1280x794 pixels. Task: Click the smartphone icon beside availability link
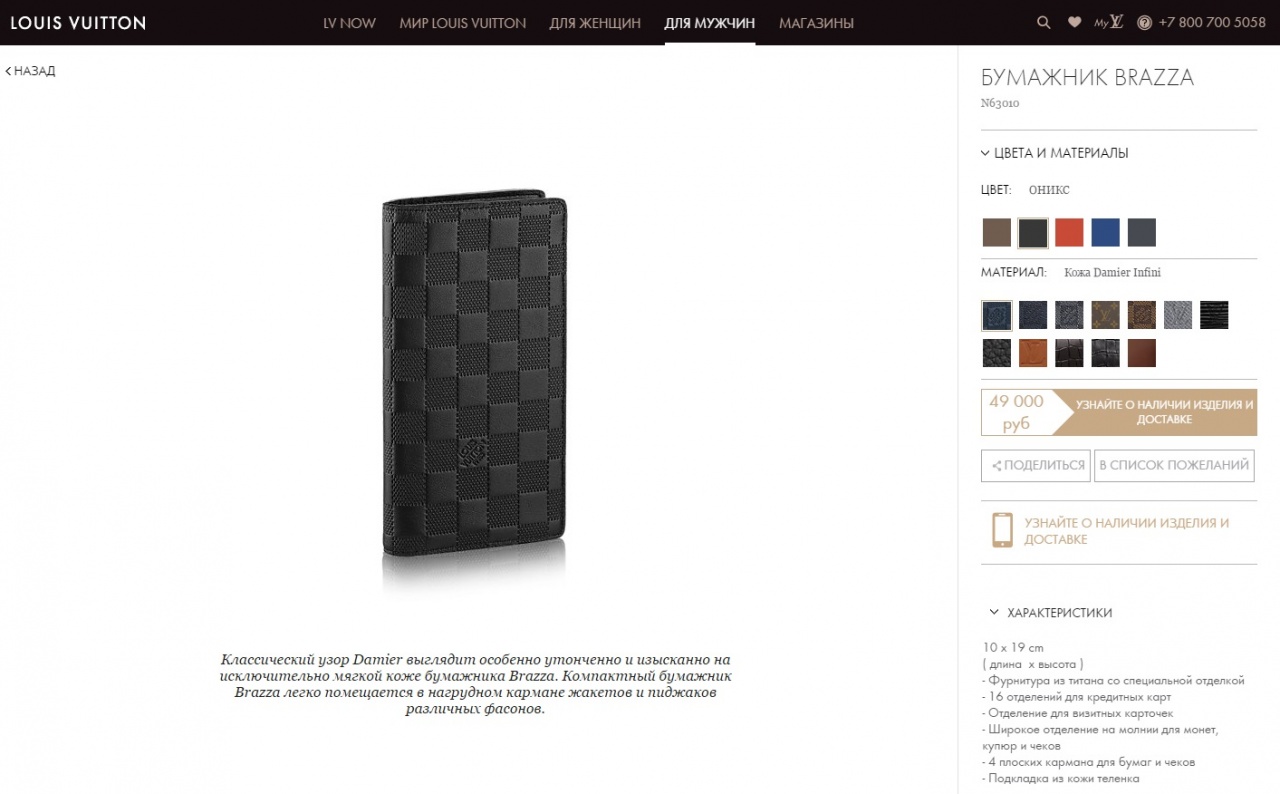point(1001,530)
